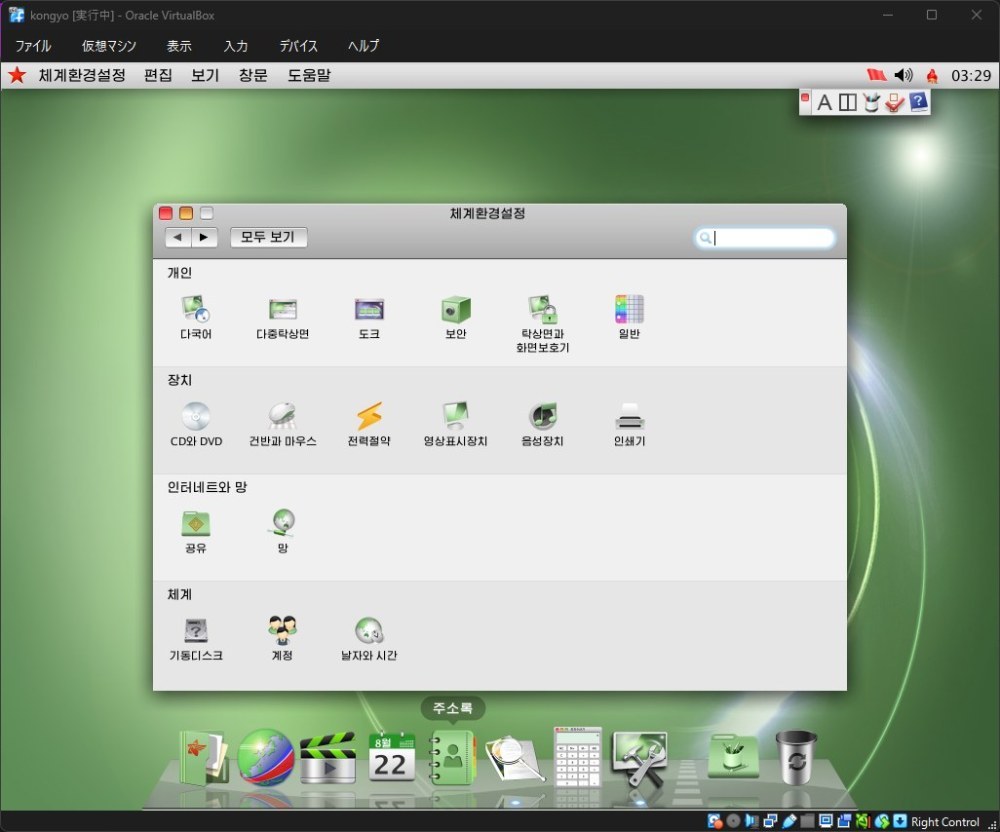The height and width of the screenshot is (832, 1000).
Task: Click the back arrow navigation button
Action: 178,237
